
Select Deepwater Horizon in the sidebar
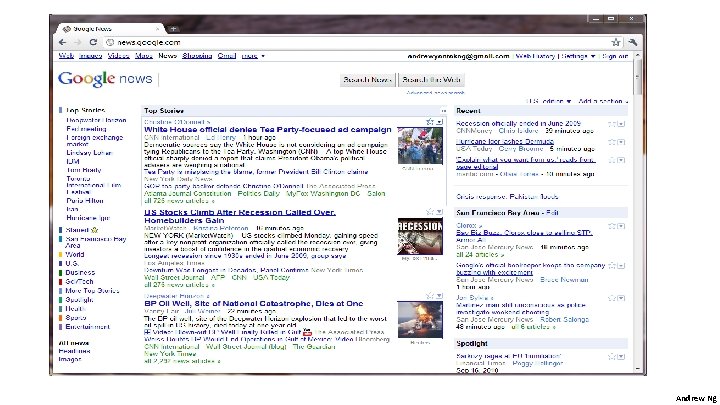click(x=96, y=120)
